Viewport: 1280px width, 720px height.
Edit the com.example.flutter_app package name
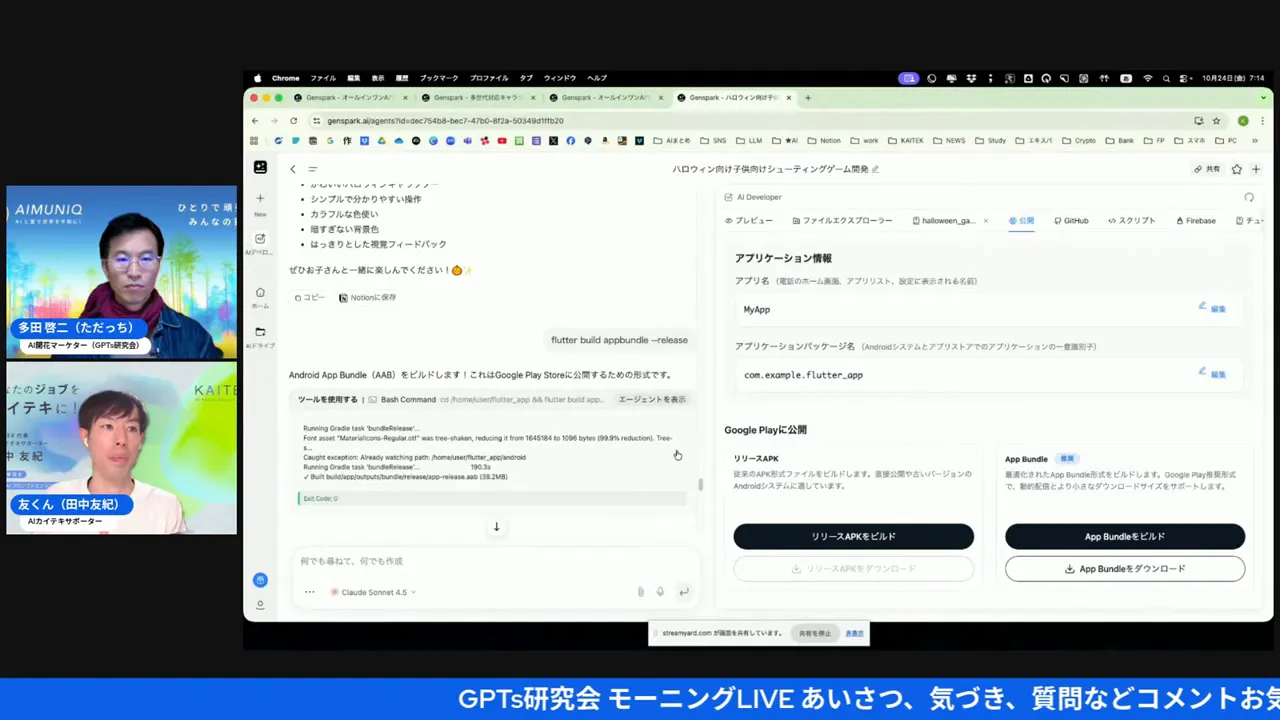click(1213, 373)
